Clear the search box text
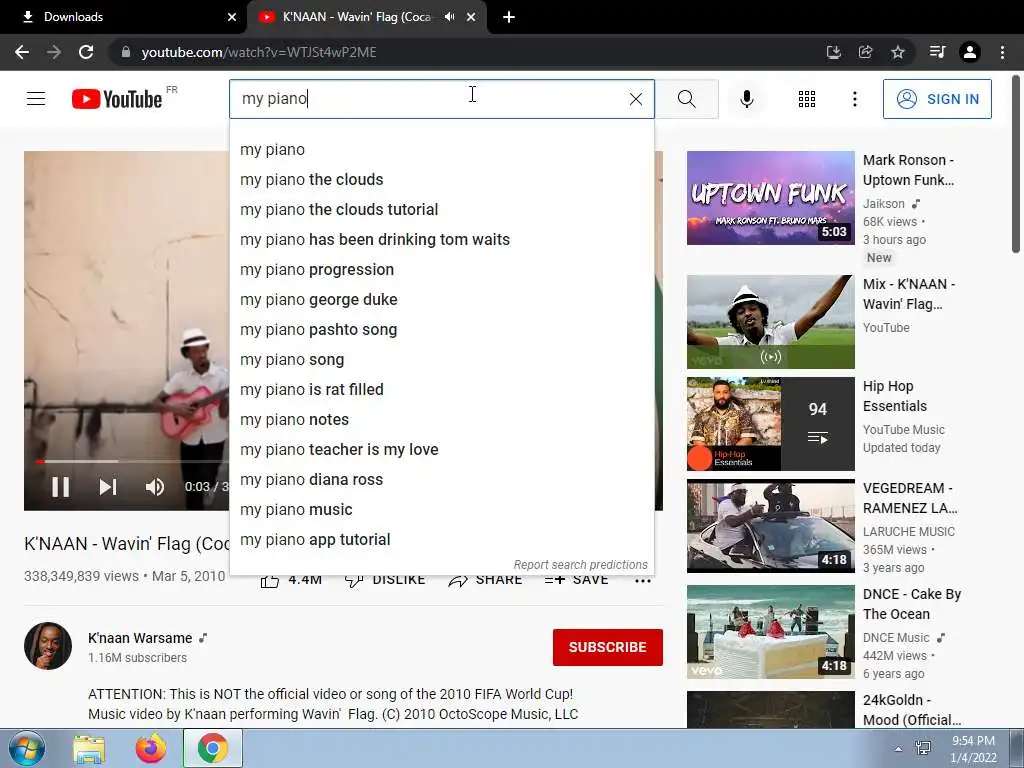Viewport: 1024px width, 768px height. 635,99
